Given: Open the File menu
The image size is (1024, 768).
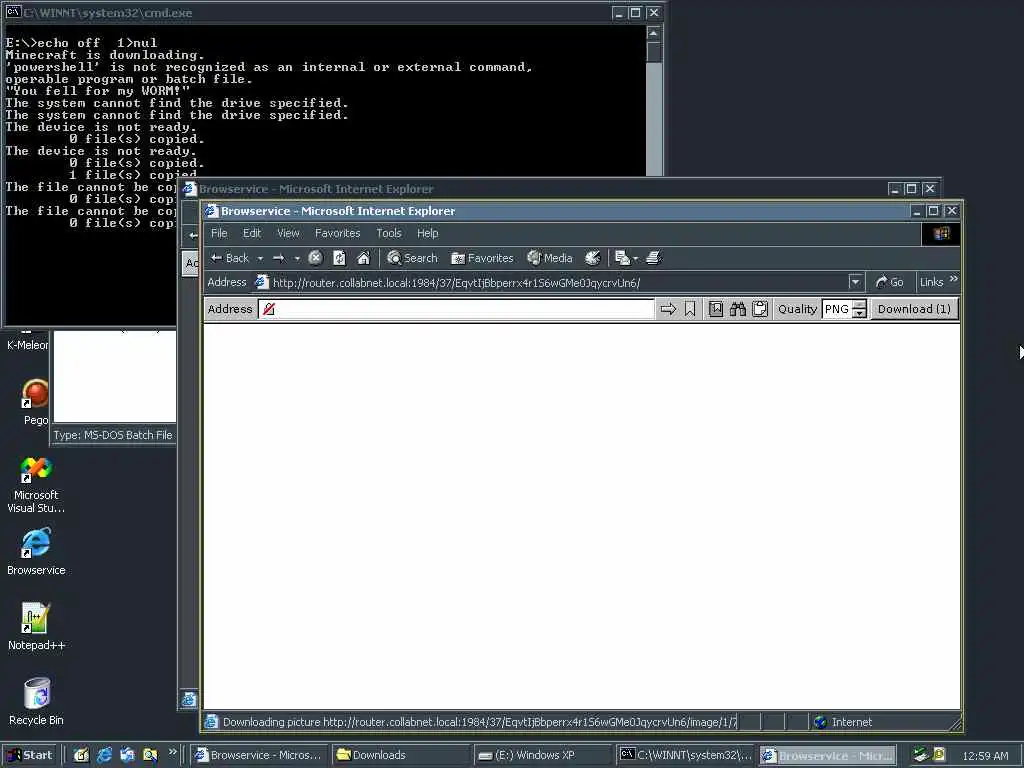Looking at the screenshot, I should (x=219, y=233).
